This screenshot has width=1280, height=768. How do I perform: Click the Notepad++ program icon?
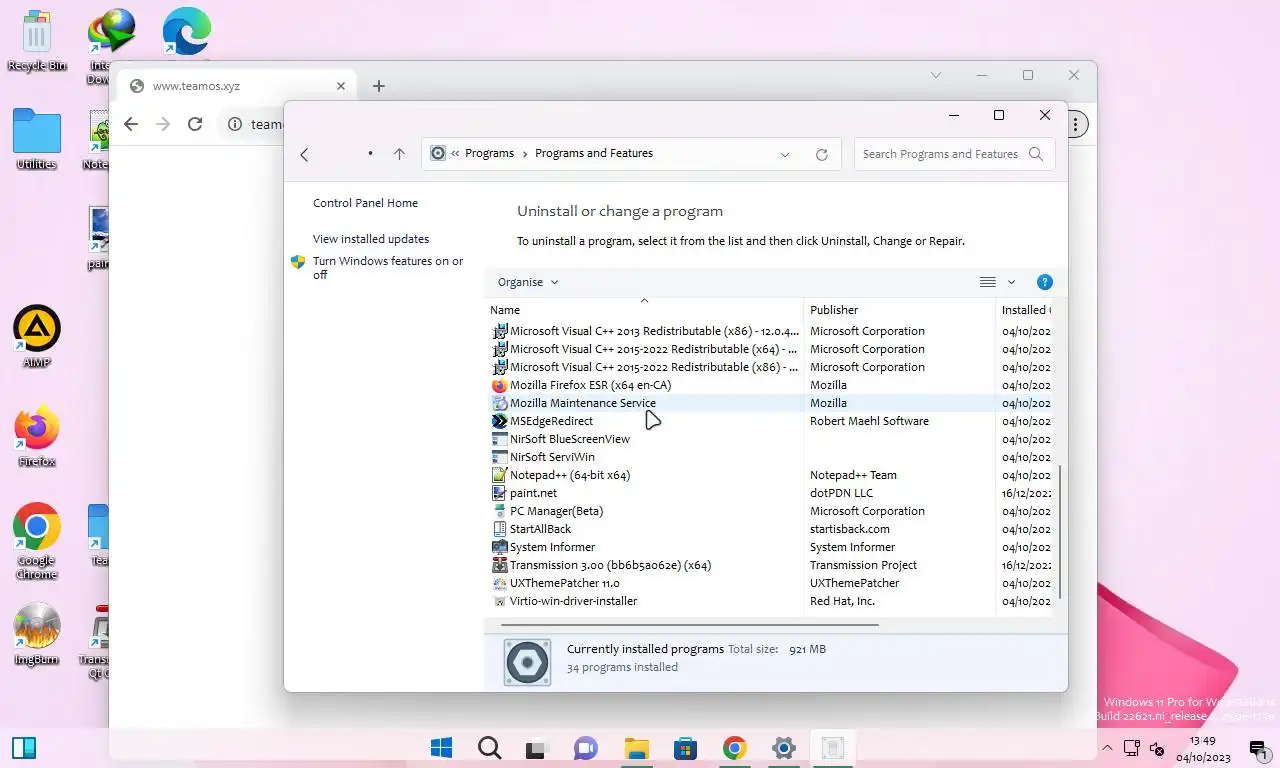coord(500,475)
